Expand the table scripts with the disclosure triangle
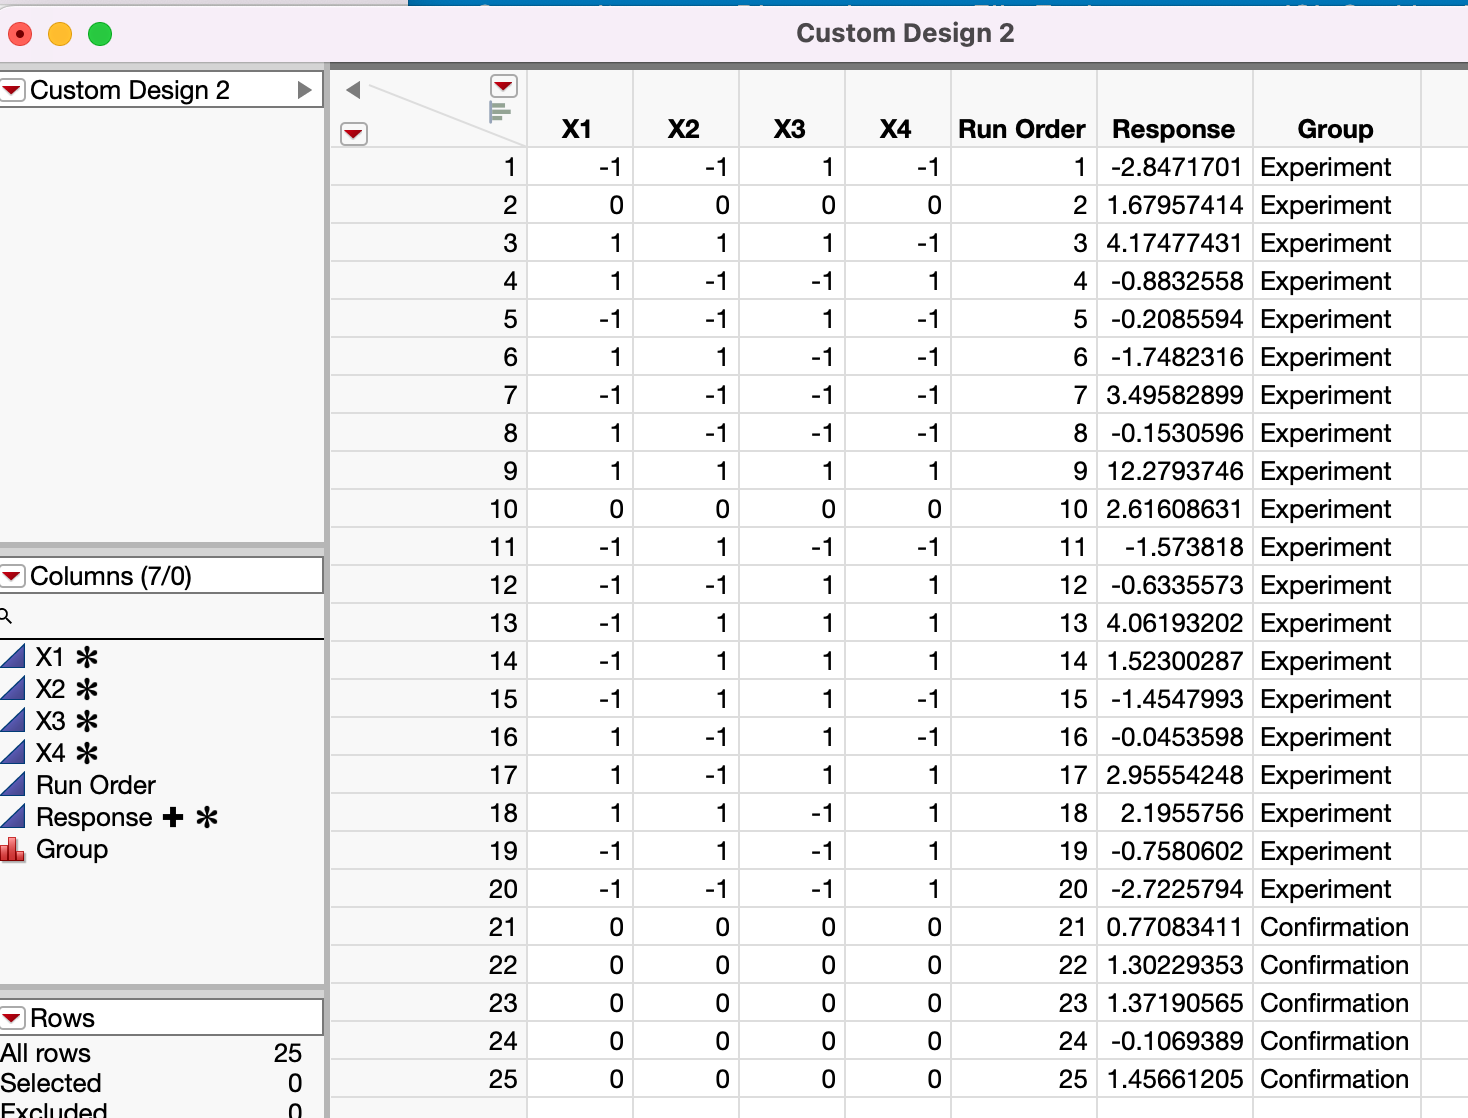 pyautogui.click(x=306, y=89)
